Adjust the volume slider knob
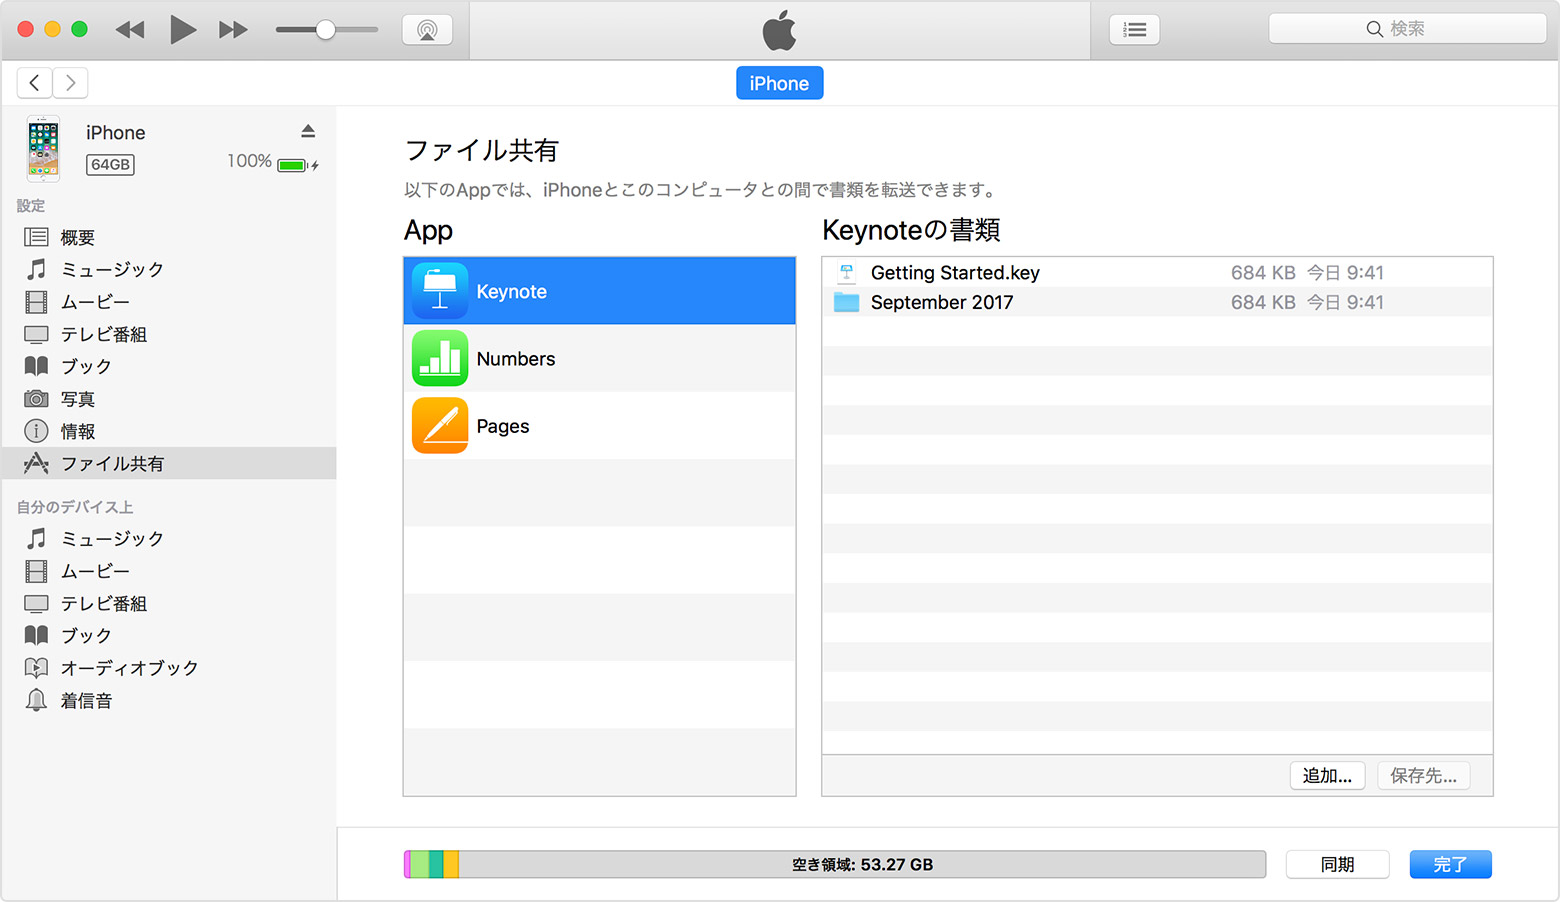 point(326,30)
